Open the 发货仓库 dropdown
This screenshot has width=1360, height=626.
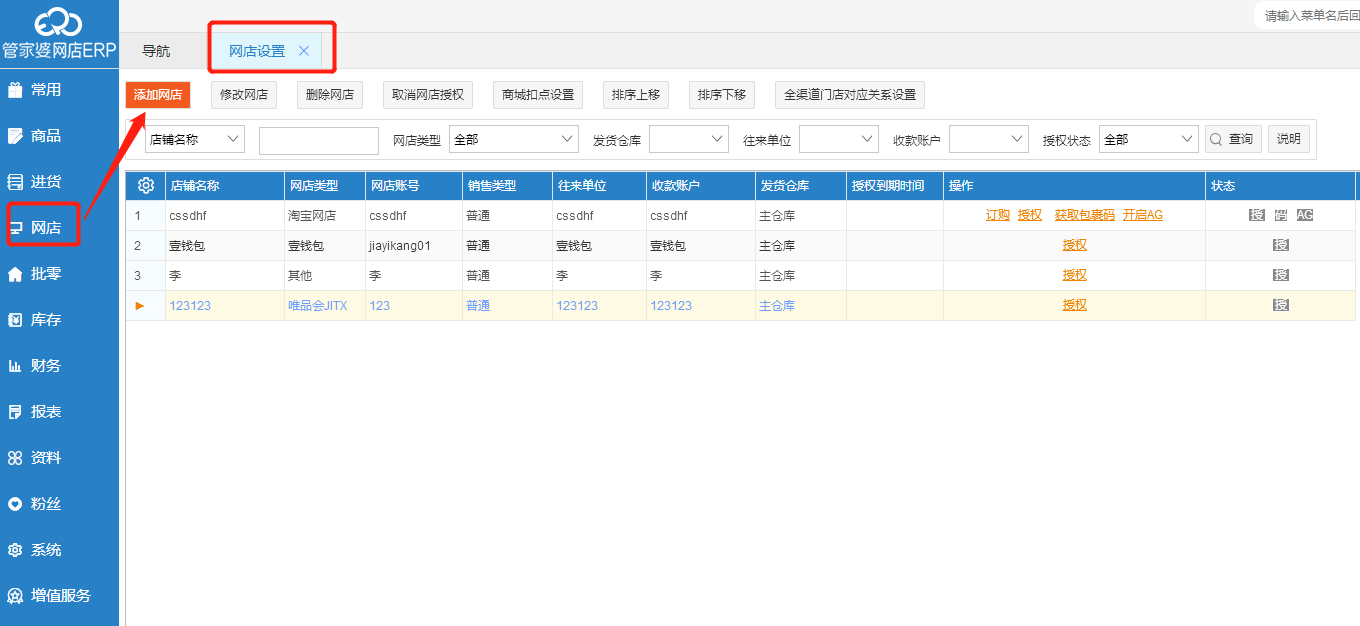[x=689, y=139]
